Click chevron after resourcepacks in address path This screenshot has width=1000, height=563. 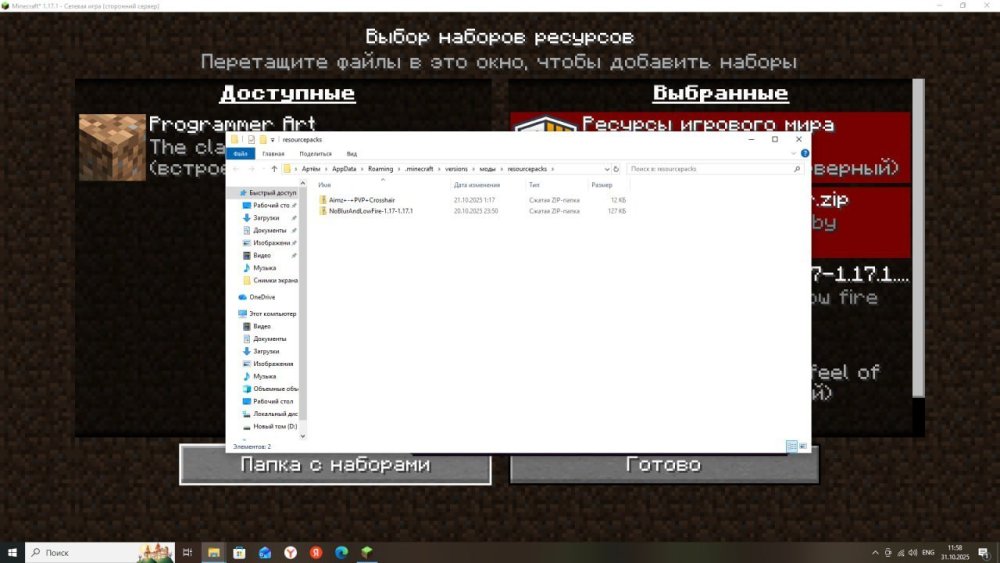[x=553, y=169]
